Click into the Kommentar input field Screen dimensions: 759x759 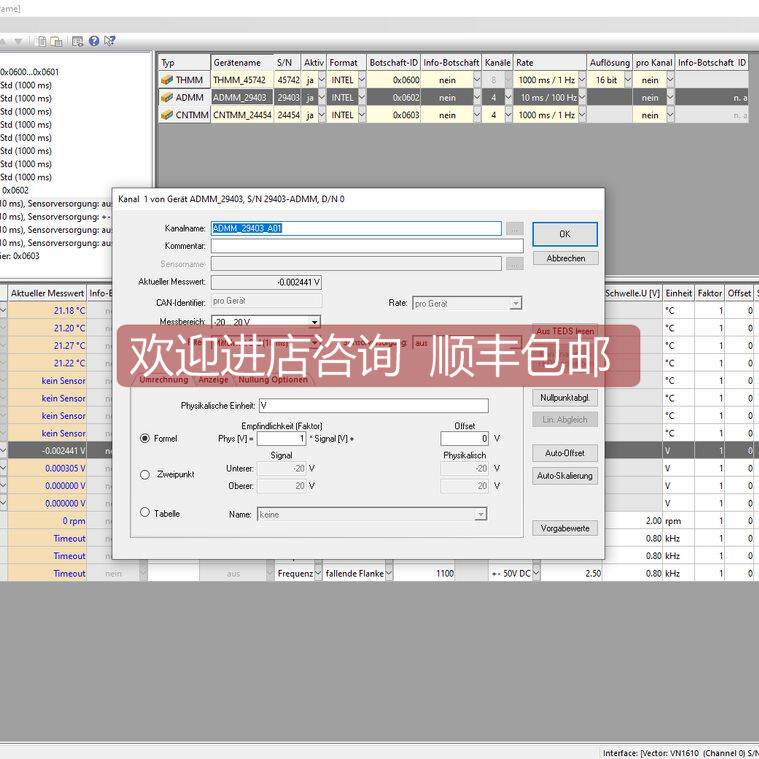[x=367, y=246]
